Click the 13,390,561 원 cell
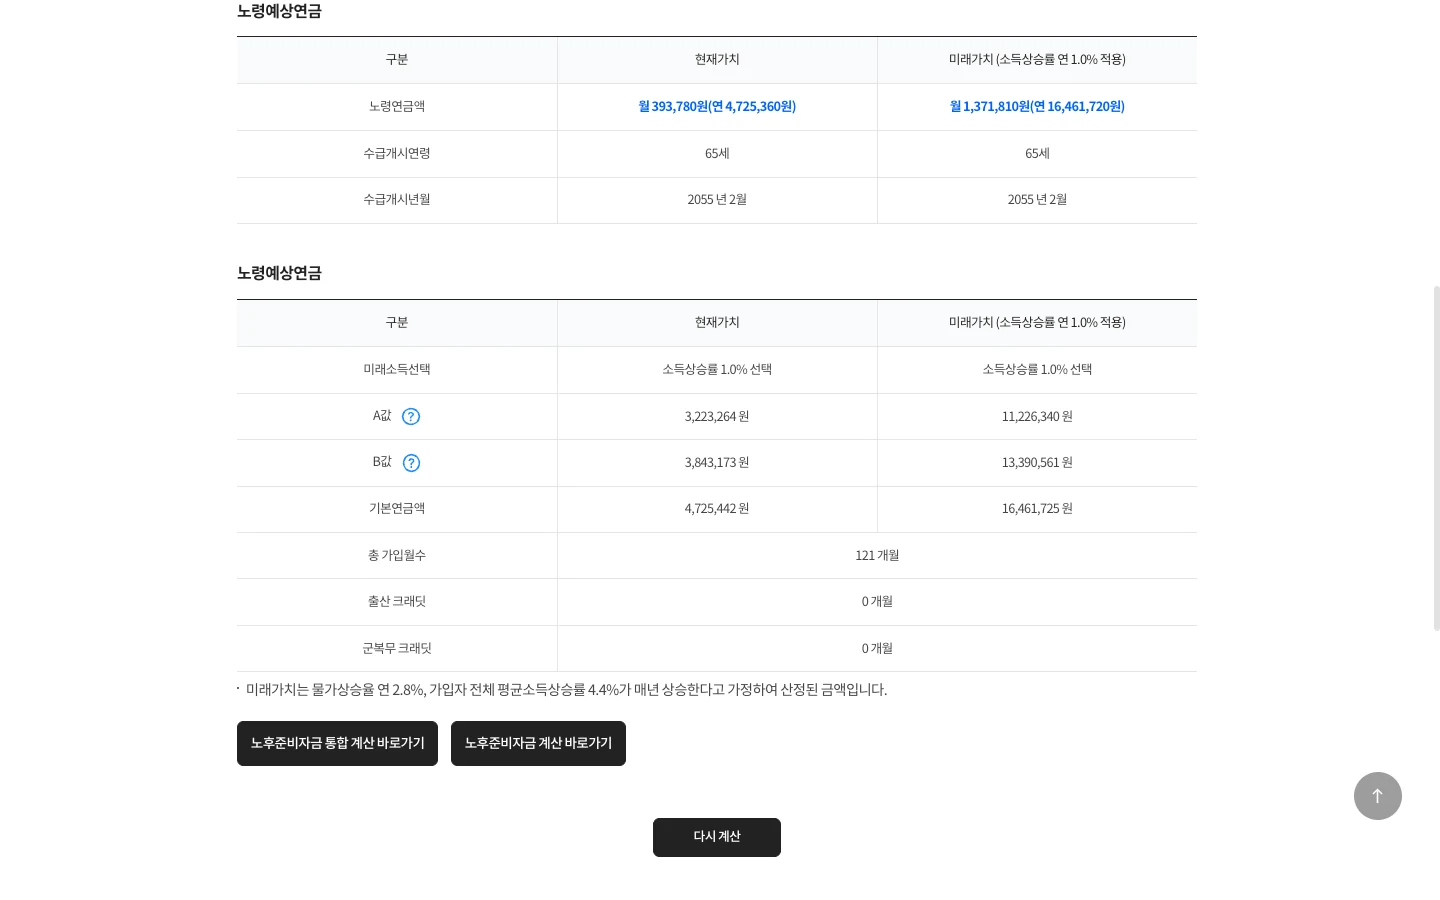This screenshot has width=1440, height=900. point(1037,463)
